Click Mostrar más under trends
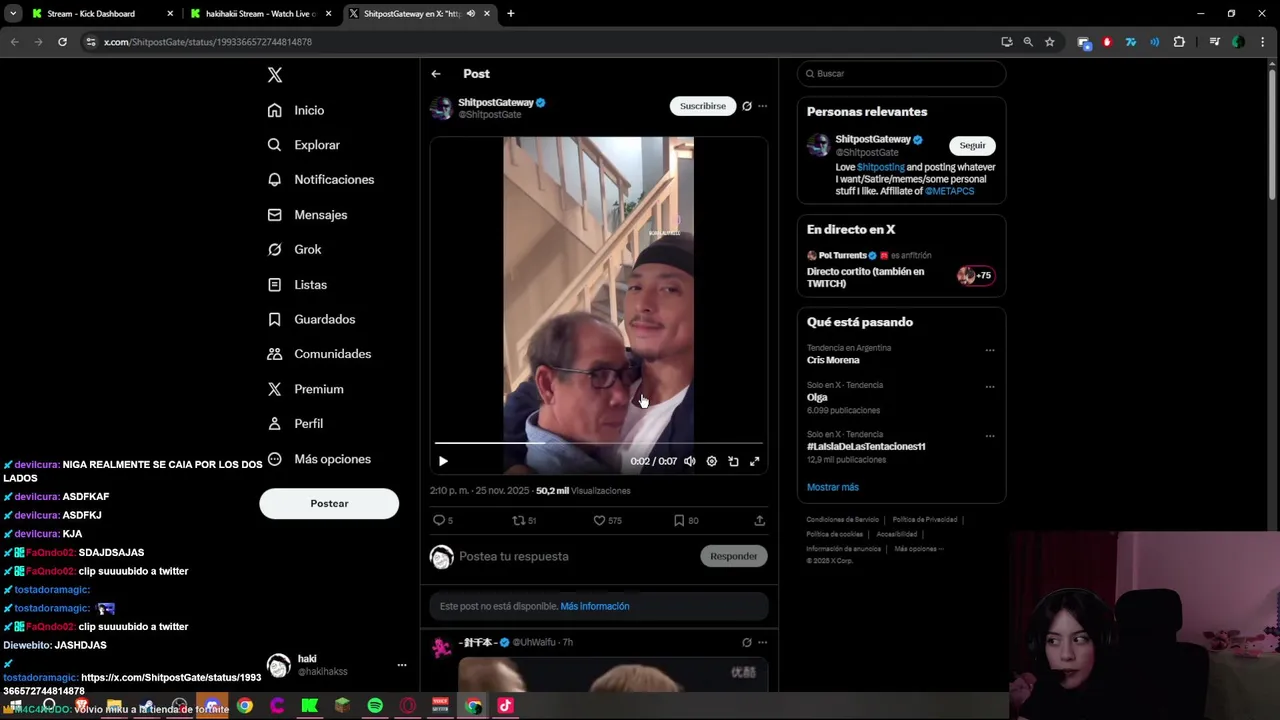Image resolution: width=1280 pixels, height=720 pixels. (833, 487)
